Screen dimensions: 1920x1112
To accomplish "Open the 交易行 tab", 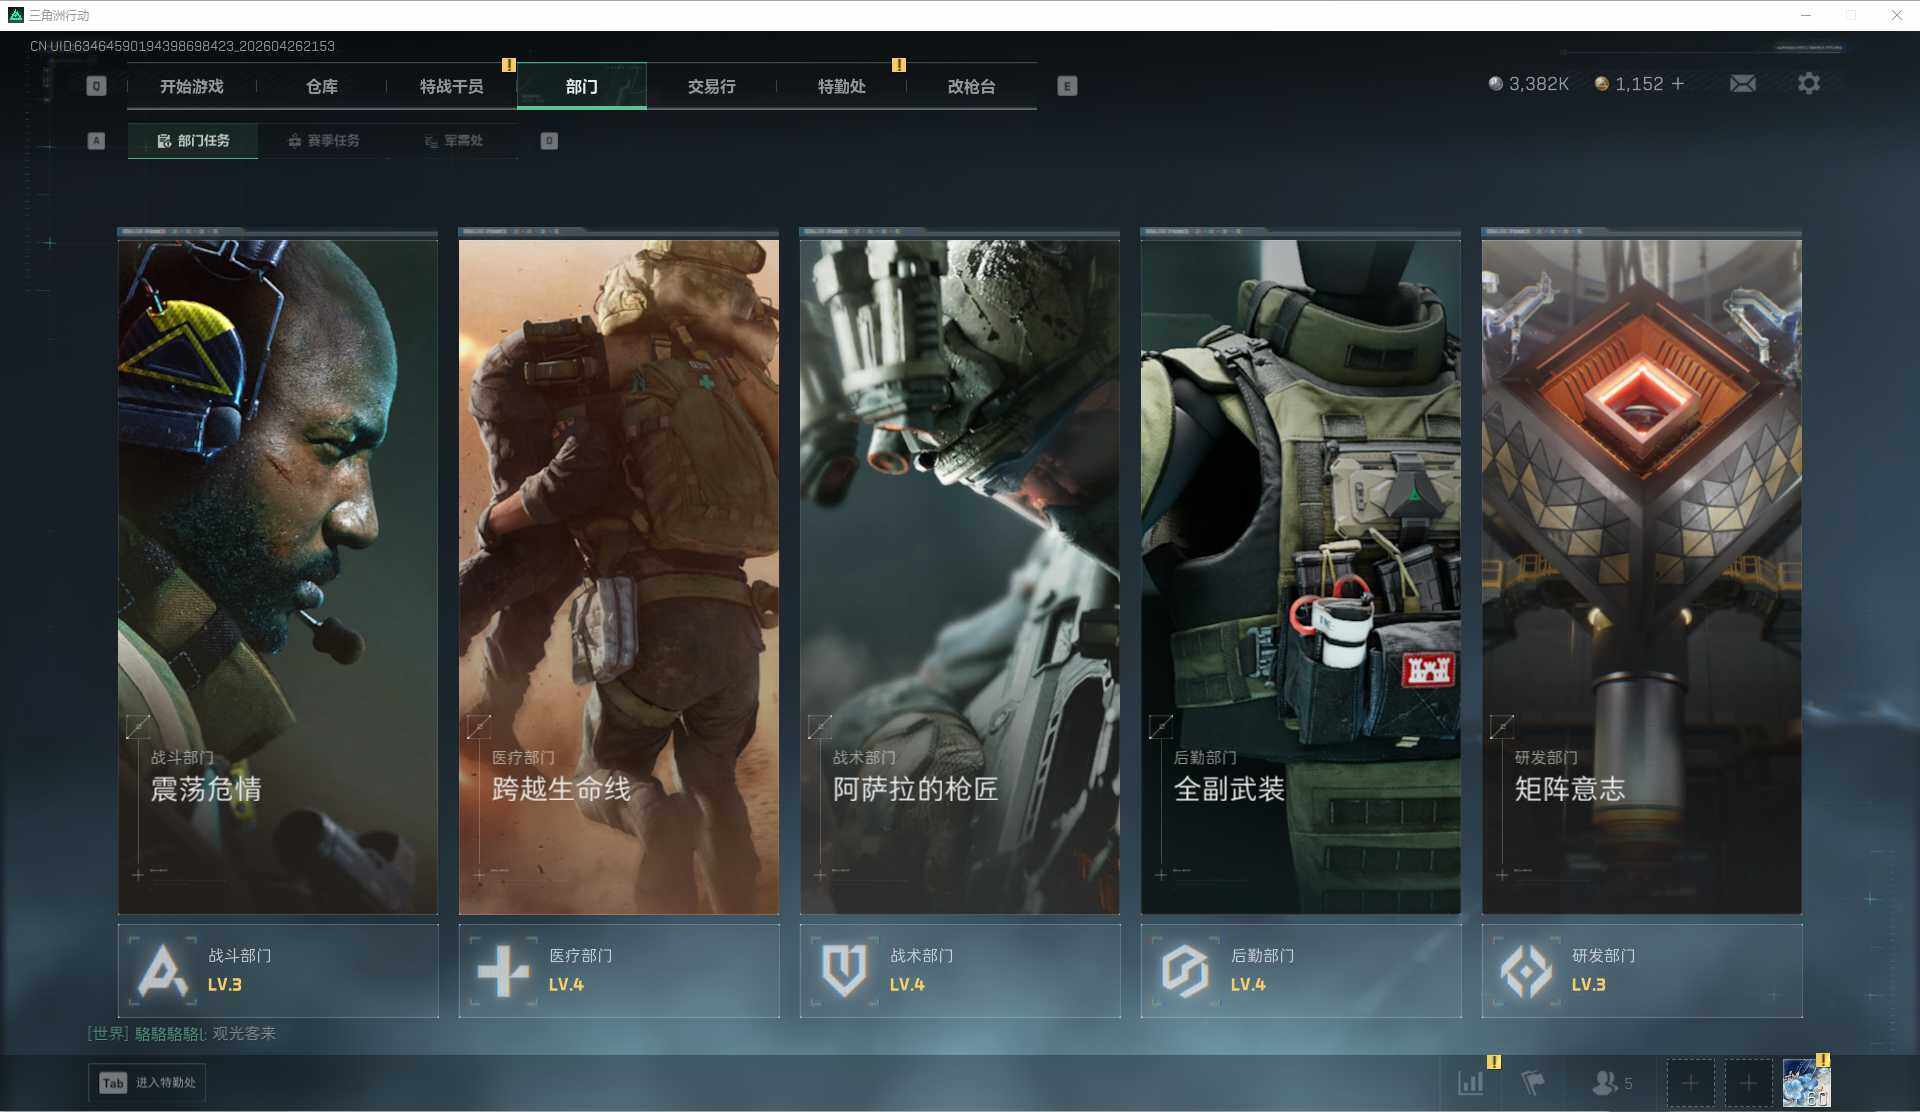I will coord(711,87).
